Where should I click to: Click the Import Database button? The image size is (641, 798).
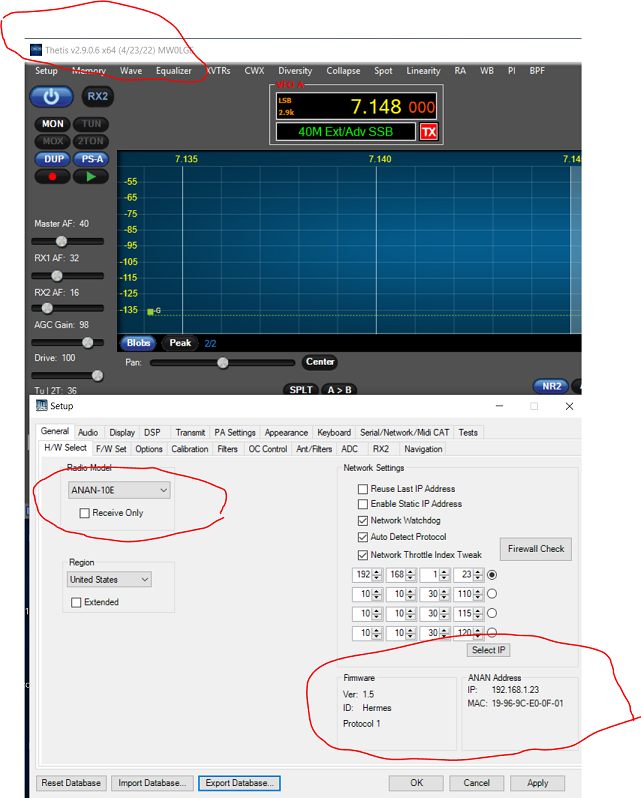(152, 783)
